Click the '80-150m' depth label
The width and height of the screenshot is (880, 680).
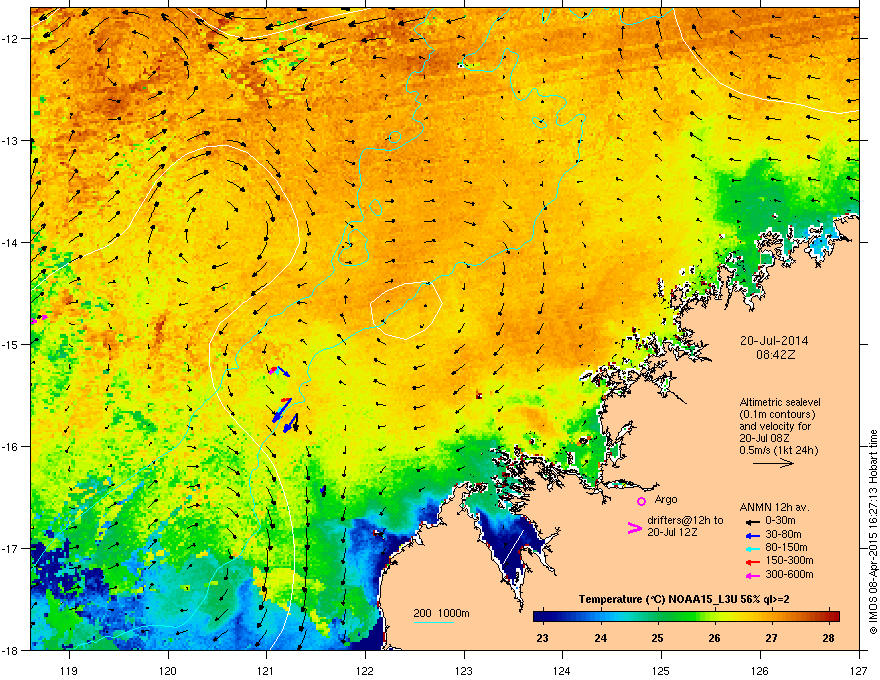(786, 547)
